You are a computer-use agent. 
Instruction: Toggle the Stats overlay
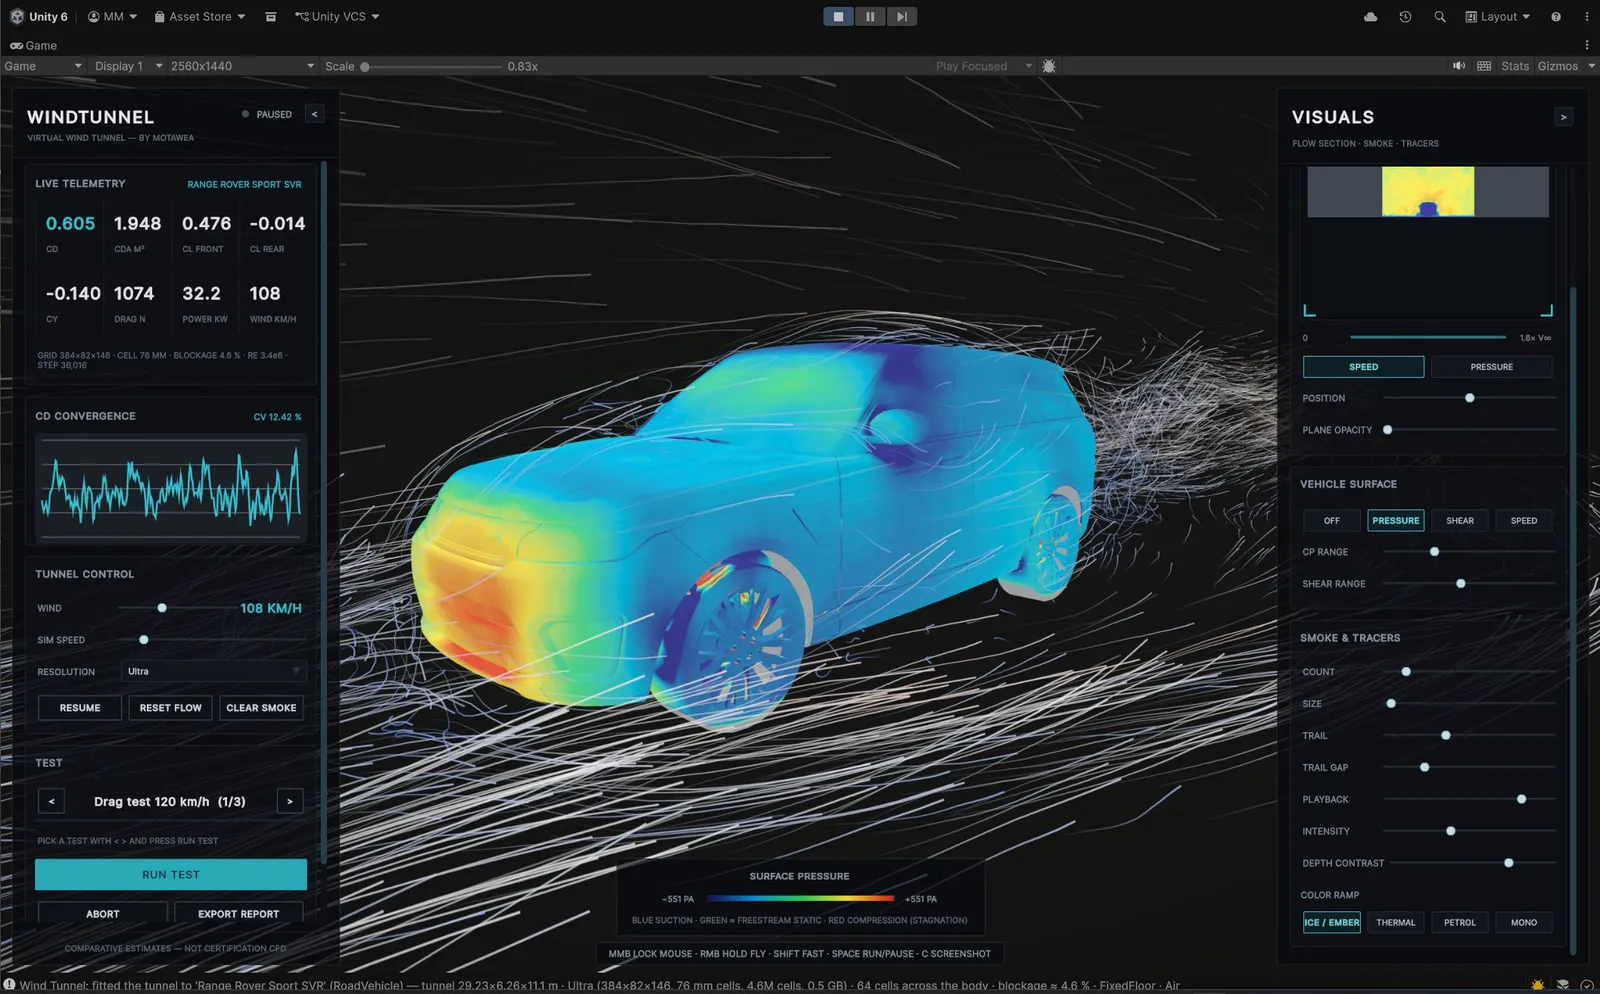tap(1515, 66)
